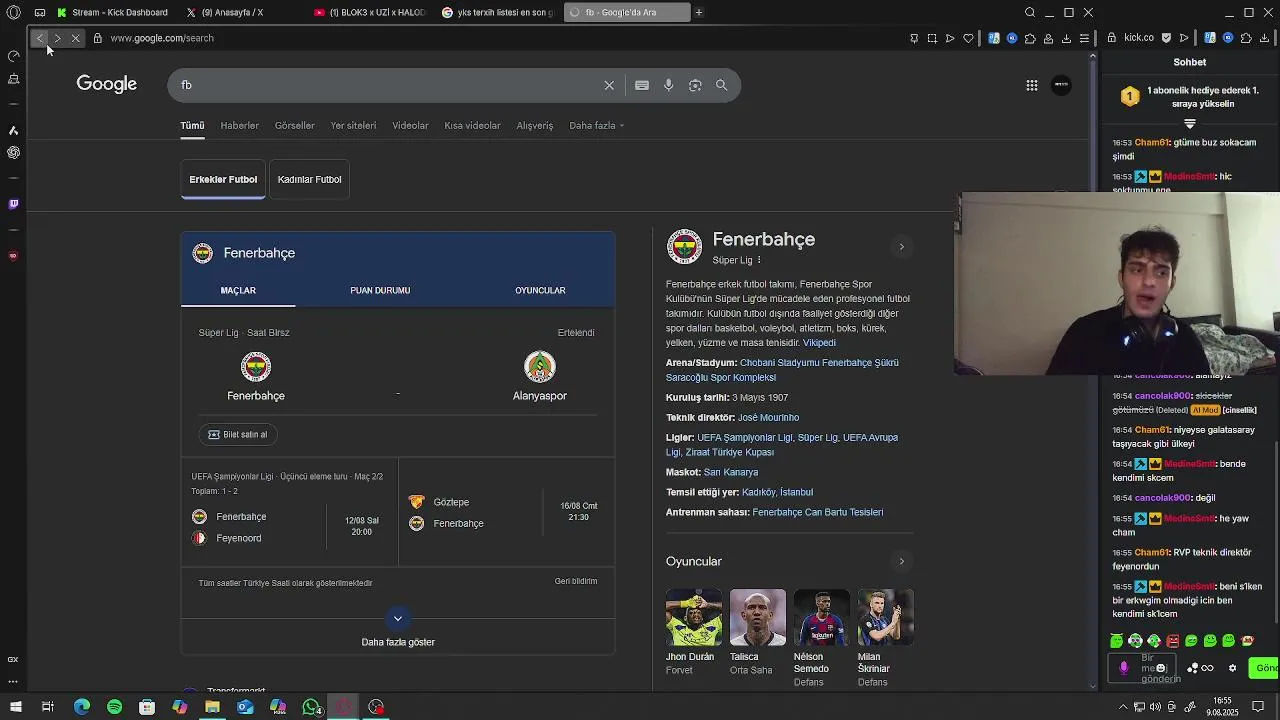Open Fenerbahçe Can Bartu Tesisleri link
This screenshot has height=720, width=1280.
[817, 513]
